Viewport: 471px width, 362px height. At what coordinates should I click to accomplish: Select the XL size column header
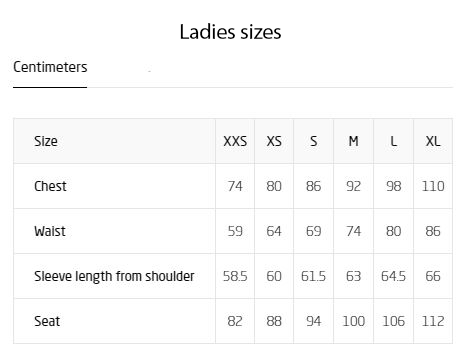pos(433,141)
